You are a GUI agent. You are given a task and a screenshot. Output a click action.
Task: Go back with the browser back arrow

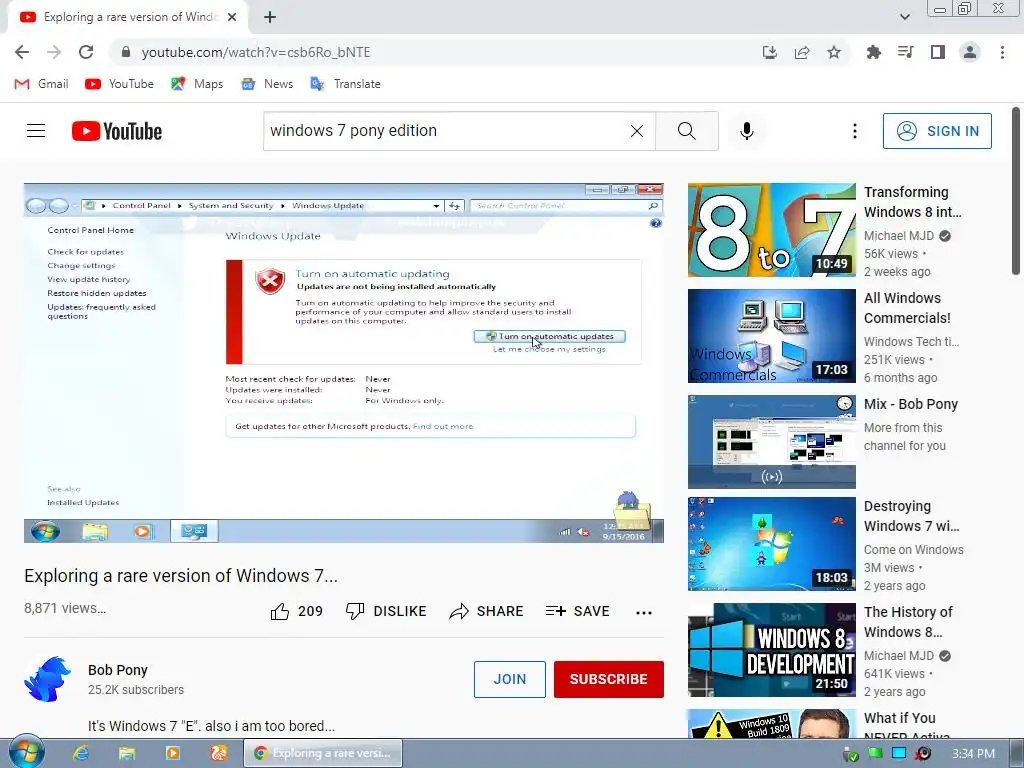[x=22, y=52]
